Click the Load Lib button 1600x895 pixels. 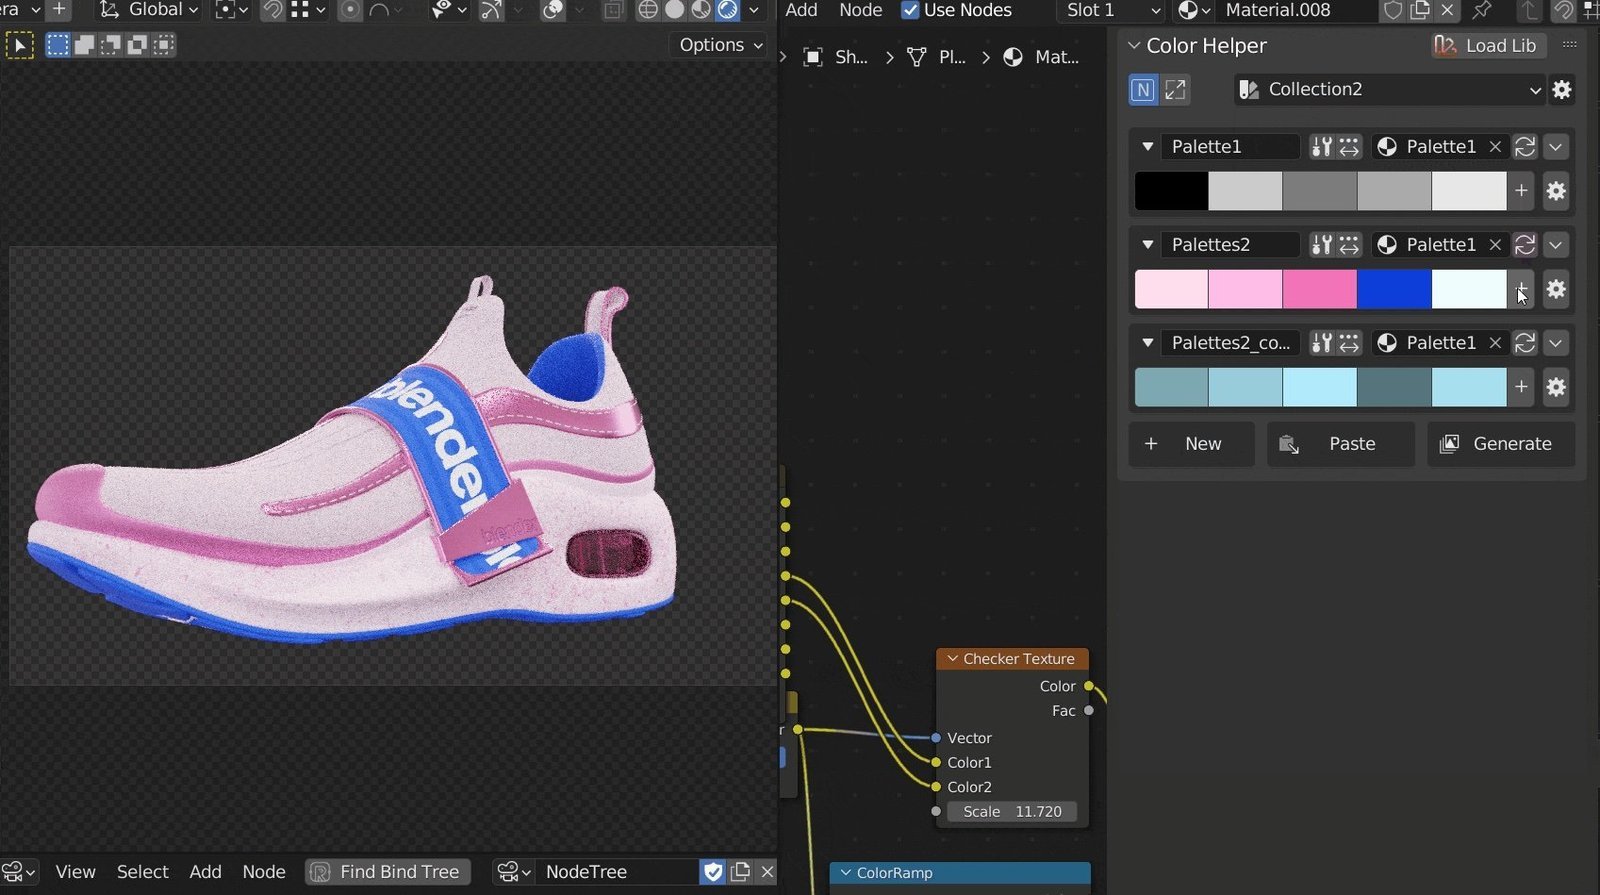[1487, 46]
